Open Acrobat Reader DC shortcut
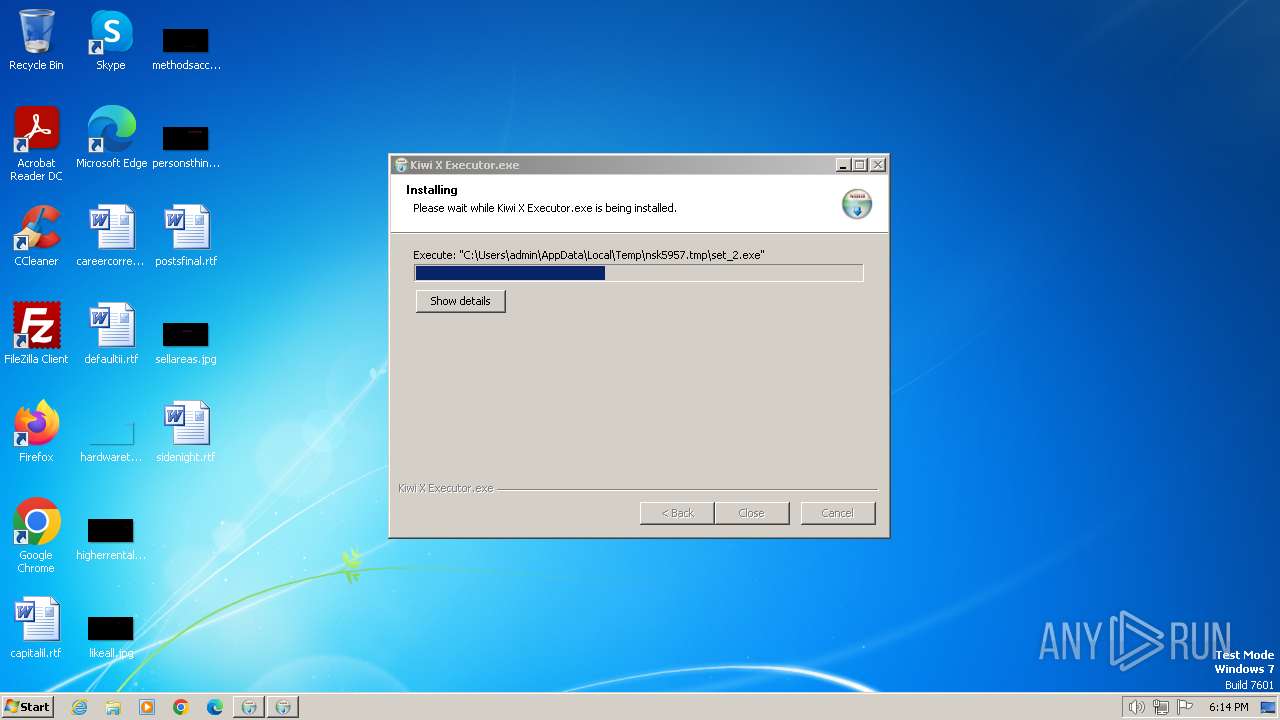 [x=36, y=143]
